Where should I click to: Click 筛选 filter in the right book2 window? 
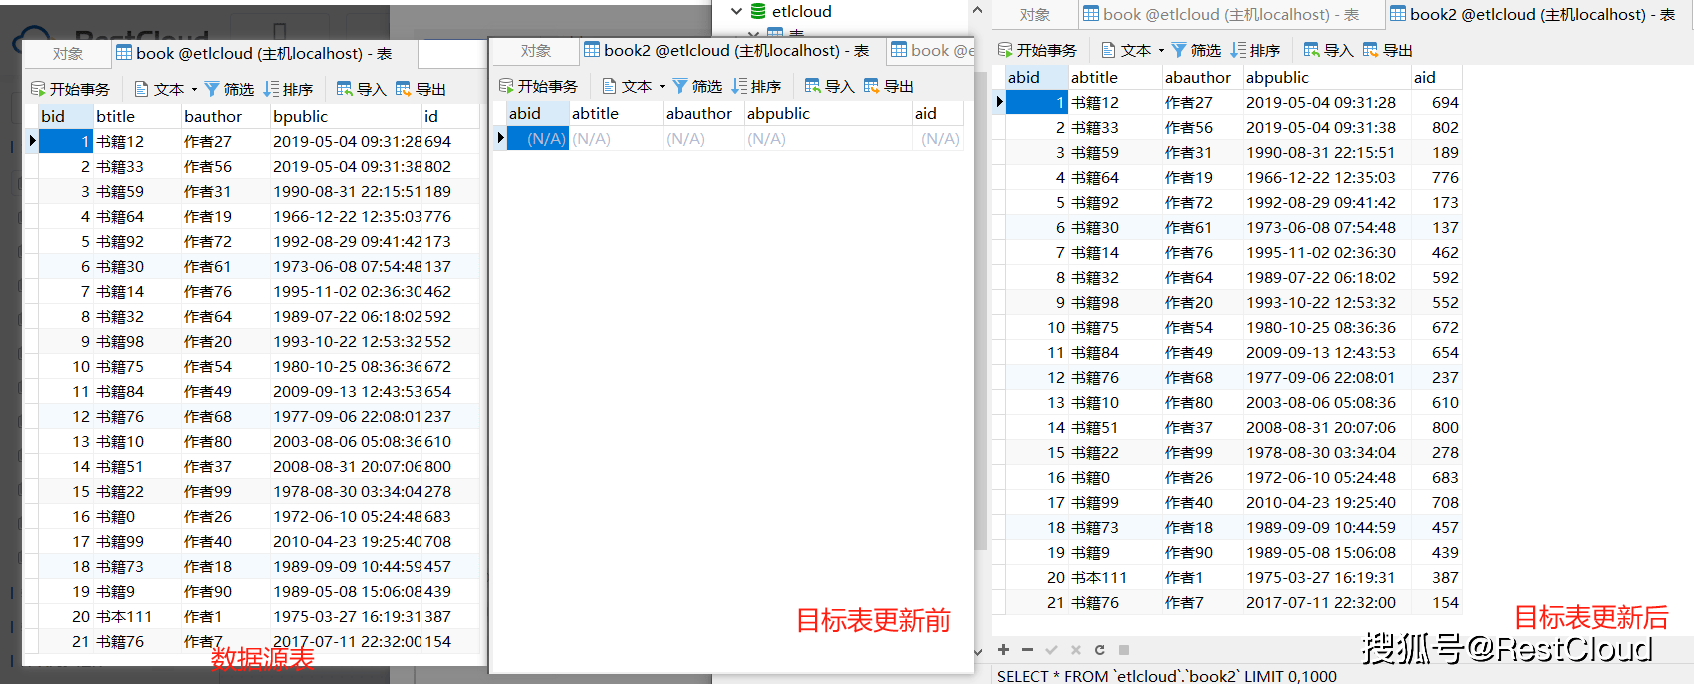tap(1195, 50)
